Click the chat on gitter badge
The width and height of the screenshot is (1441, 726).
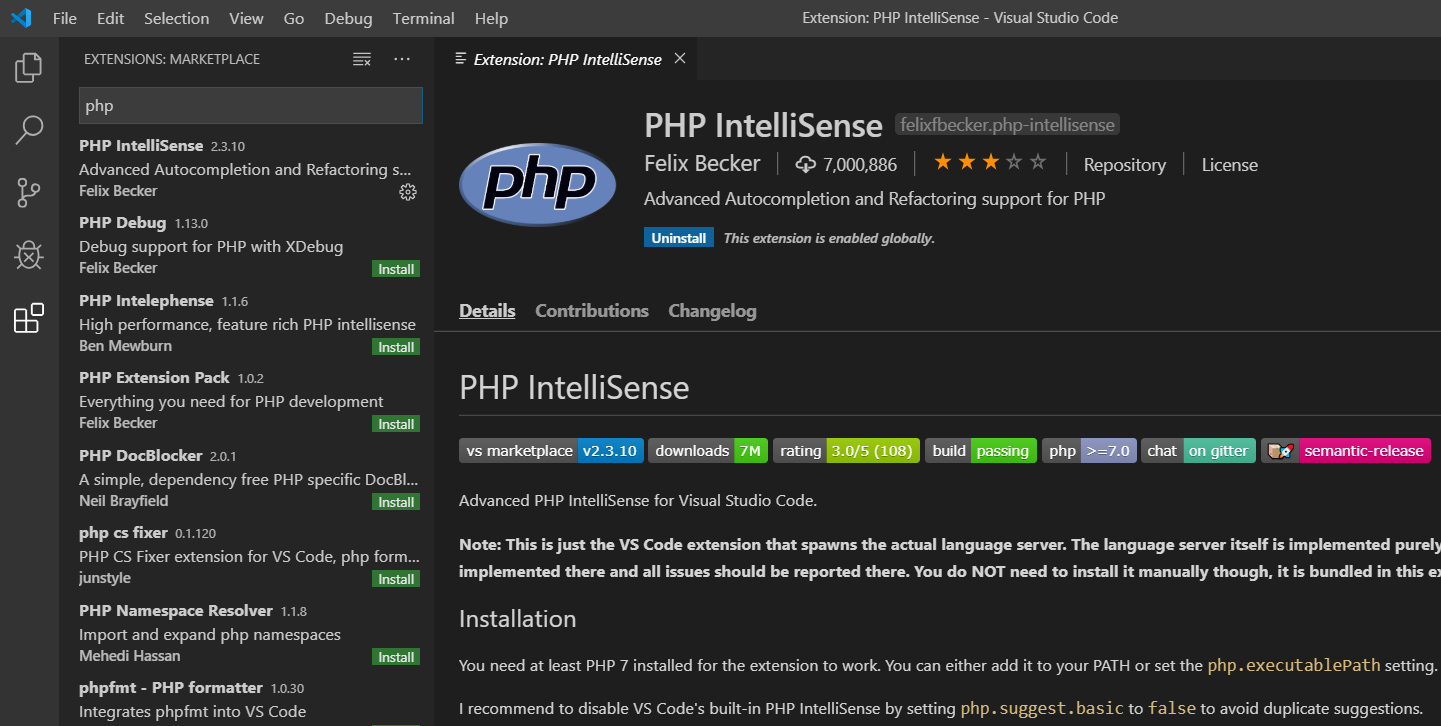pyautogui.click(x=1198, y=451)
